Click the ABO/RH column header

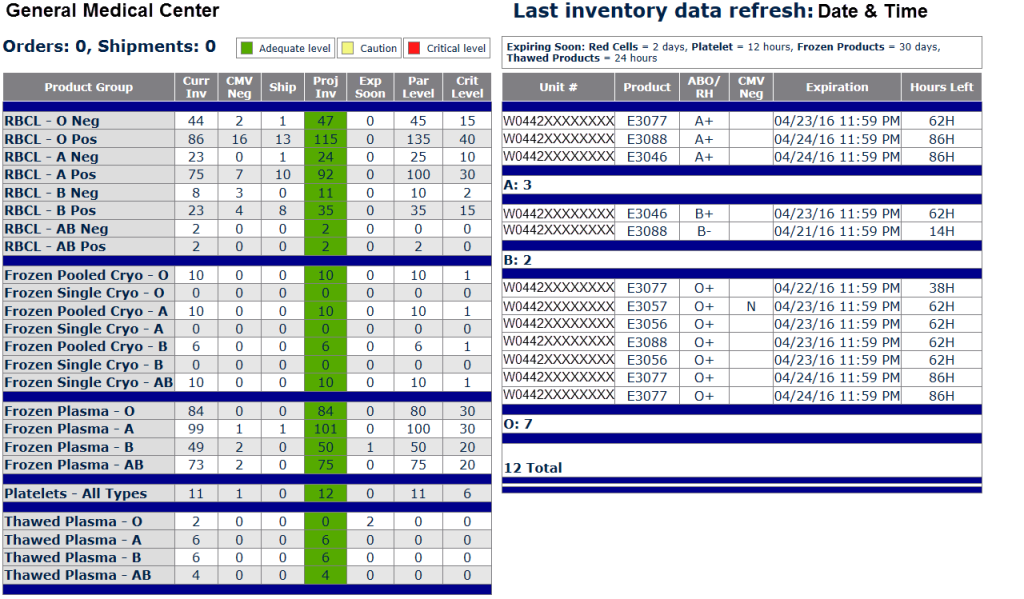pos(704,87)
